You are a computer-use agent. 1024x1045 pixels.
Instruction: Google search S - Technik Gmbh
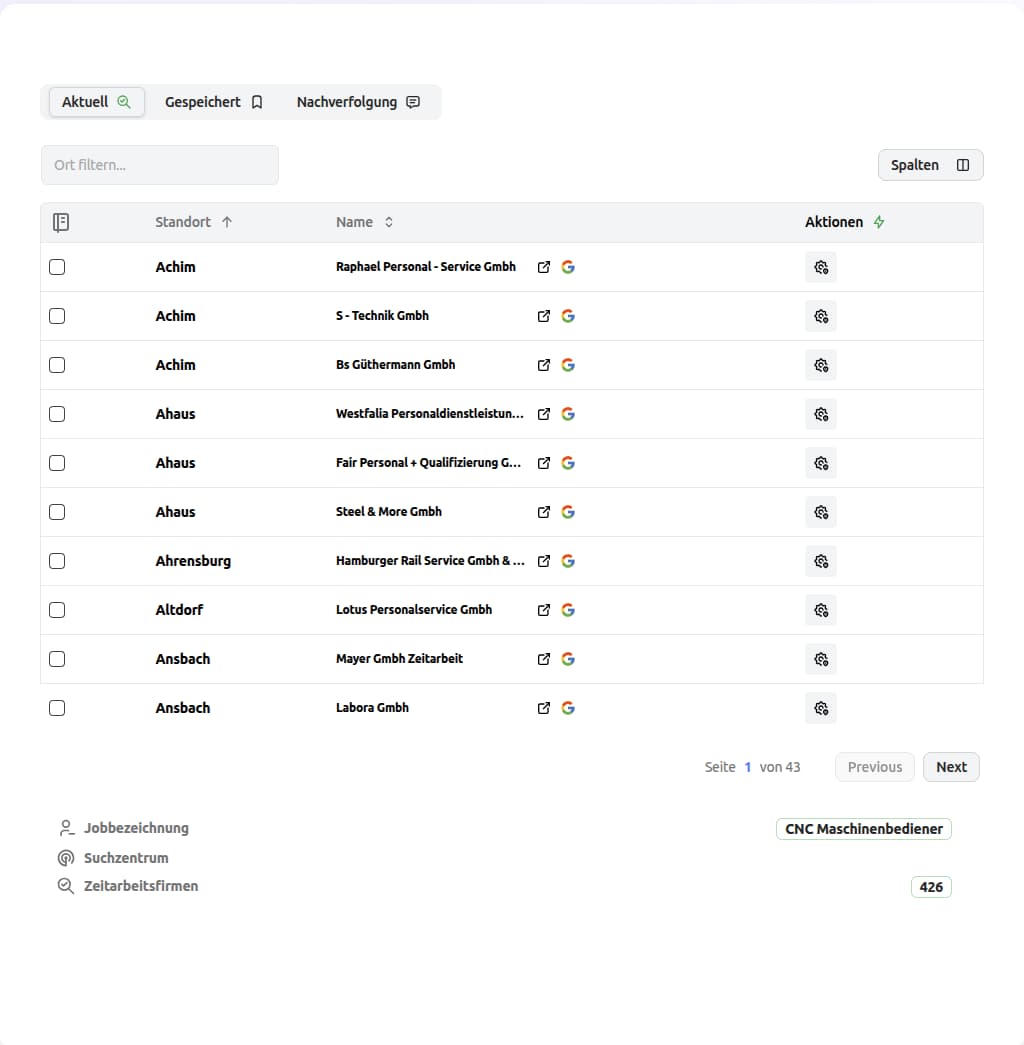pos(568,316)
